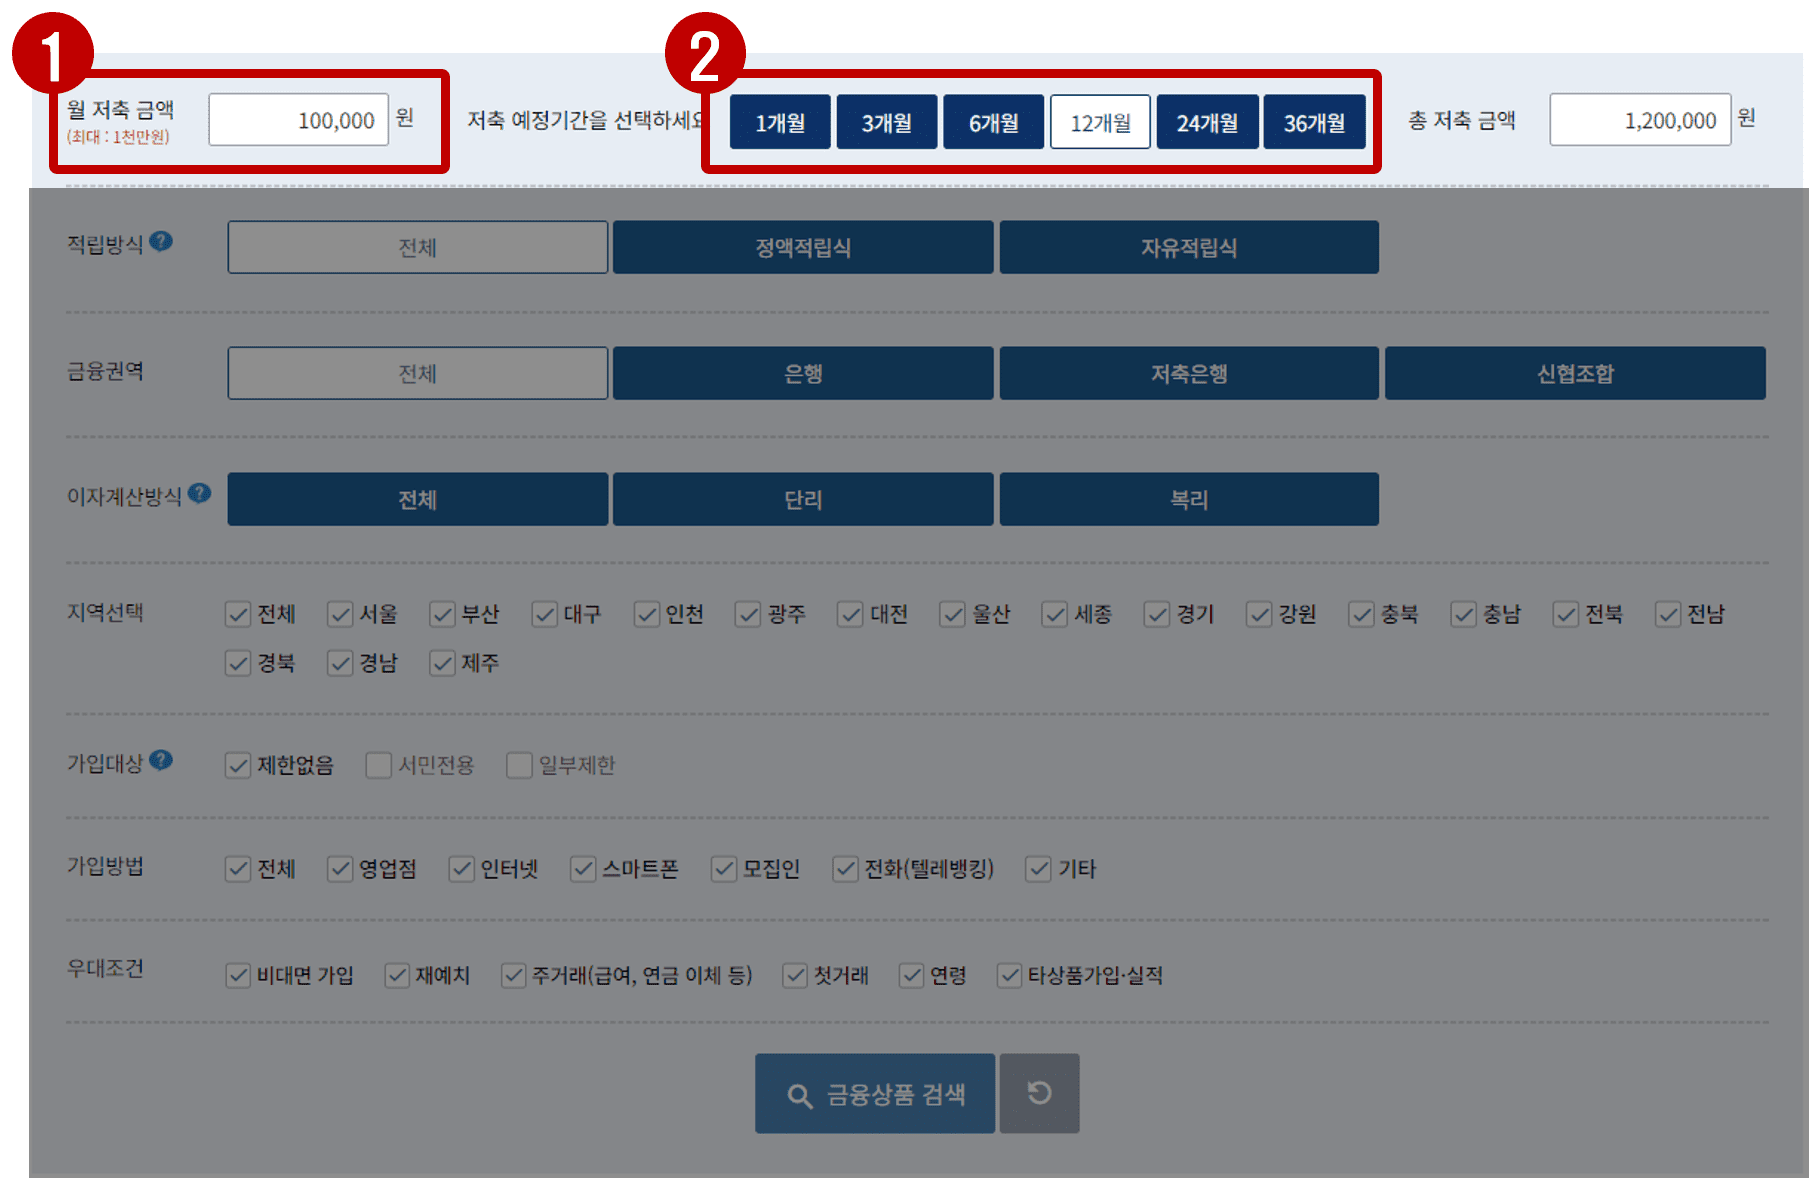Click the 총 저축 금액 amount field
The width and height of the screenshot is (1809, 1178).
[x=1639, y=118]
